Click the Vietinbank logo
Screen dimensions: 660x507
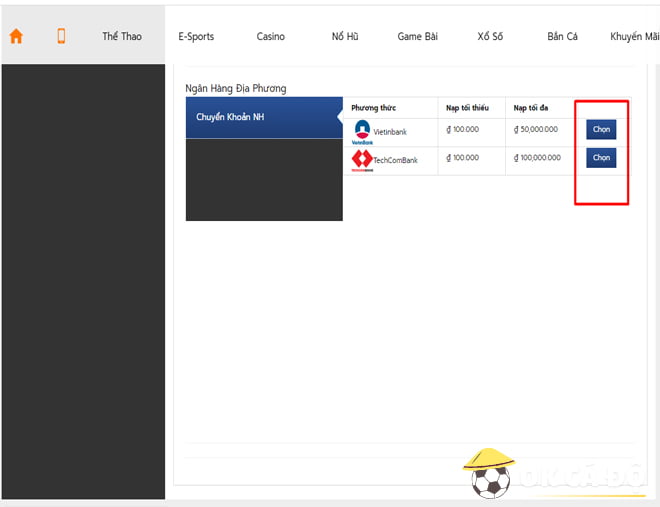tap(362, 131)
